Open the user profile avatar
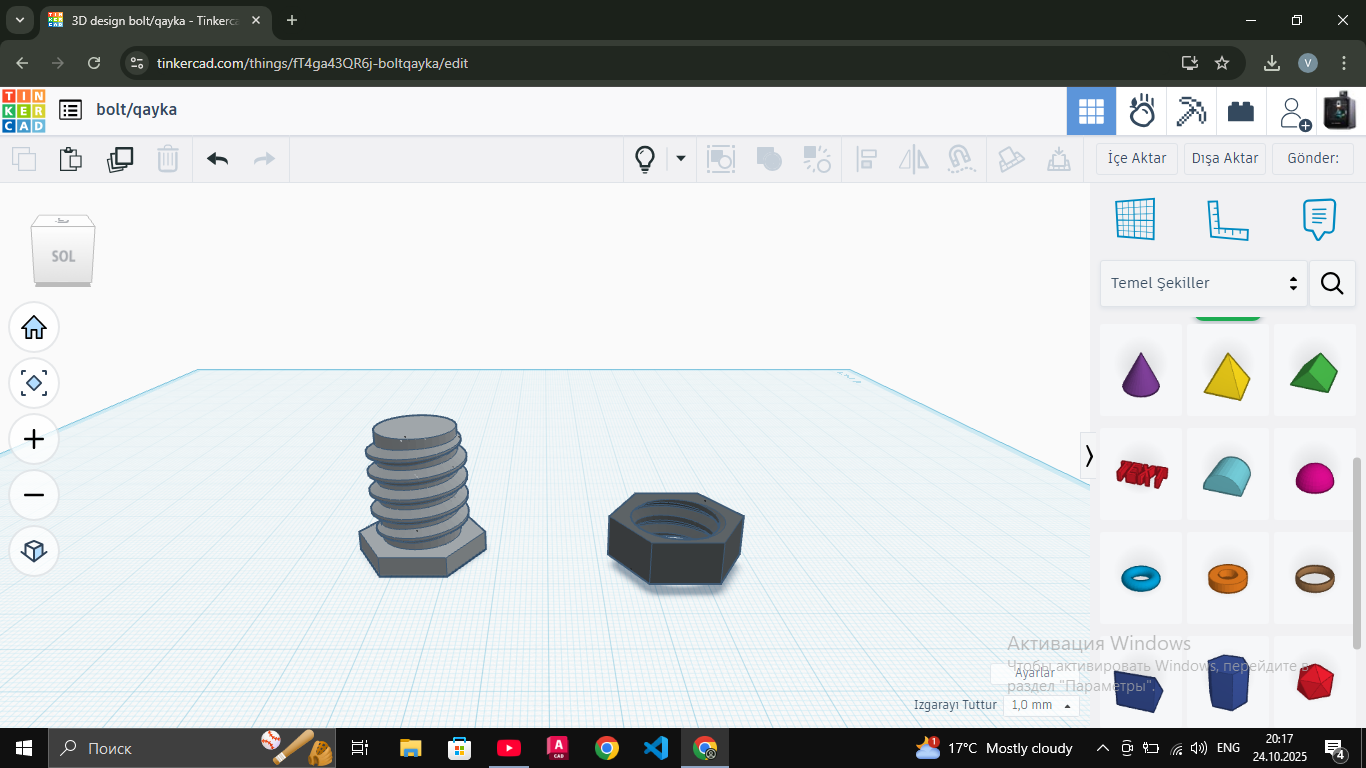Image resolution: width=1366 pixels, height=768 pixels. (x=1341, y=110)
